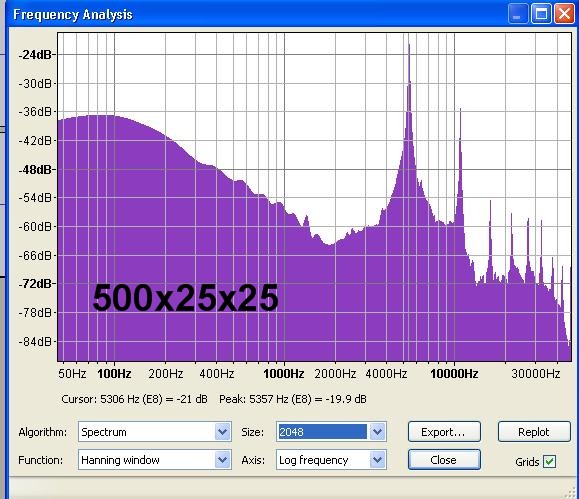Screen dimensions: 579x499
Task: Click the Export... button
Action: click(444, 431)
